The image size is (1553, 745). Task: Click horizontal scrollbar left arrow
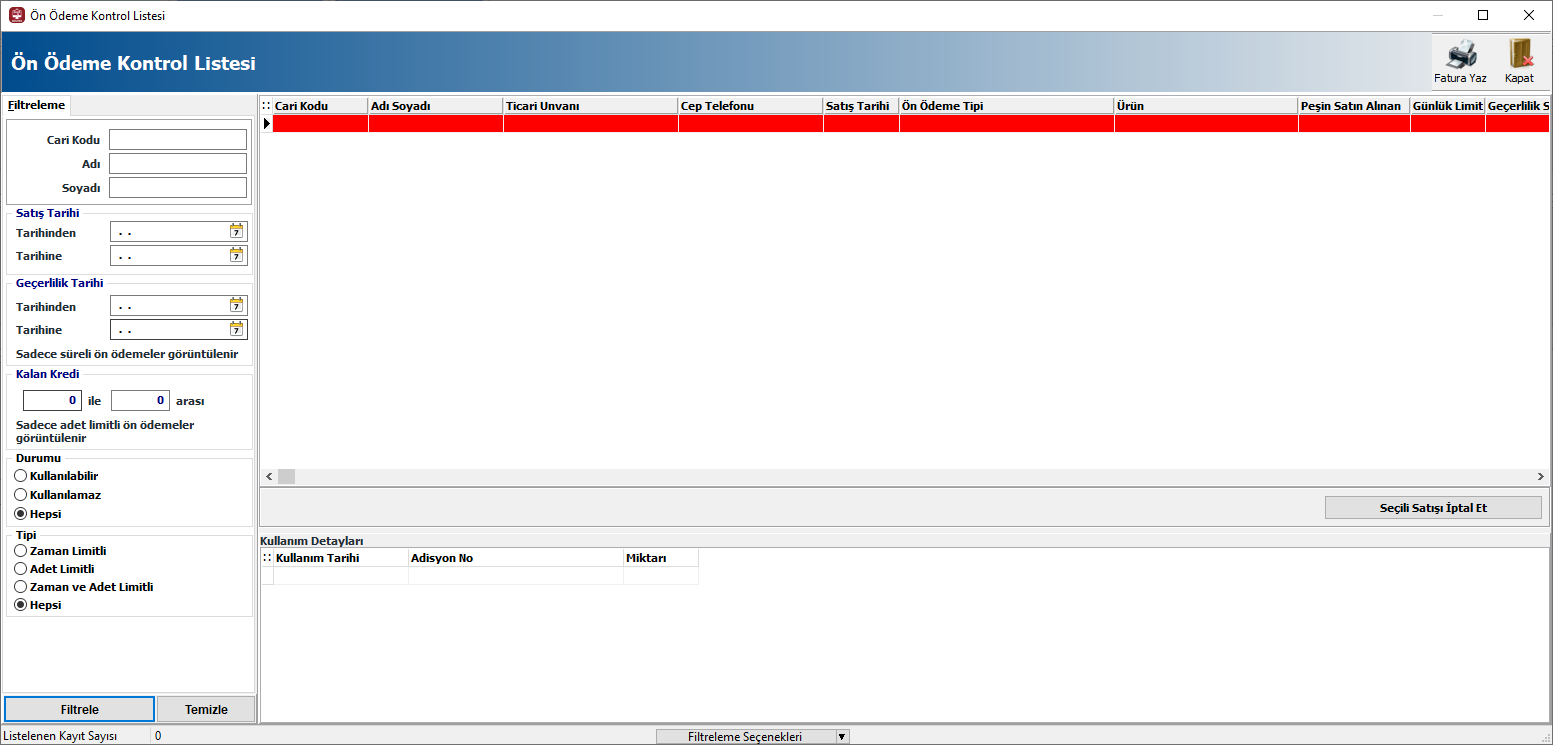(x=268, y=477)
